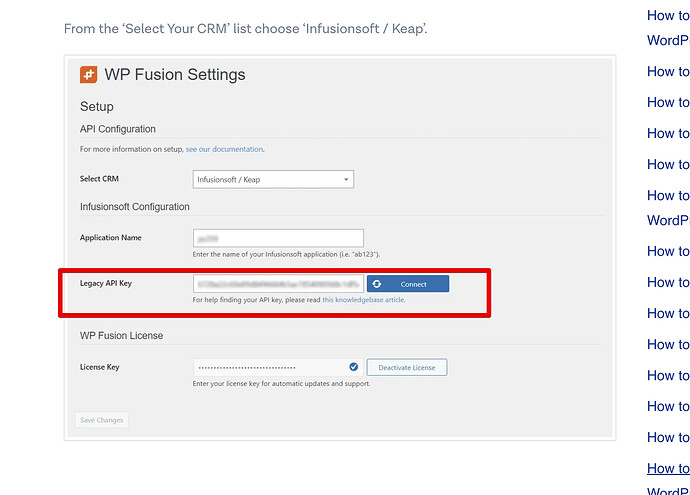Expand the Select CRM dropdown arrow
Image resolution: width=690 pixels, height=495 pixels.
click(346, 180)
